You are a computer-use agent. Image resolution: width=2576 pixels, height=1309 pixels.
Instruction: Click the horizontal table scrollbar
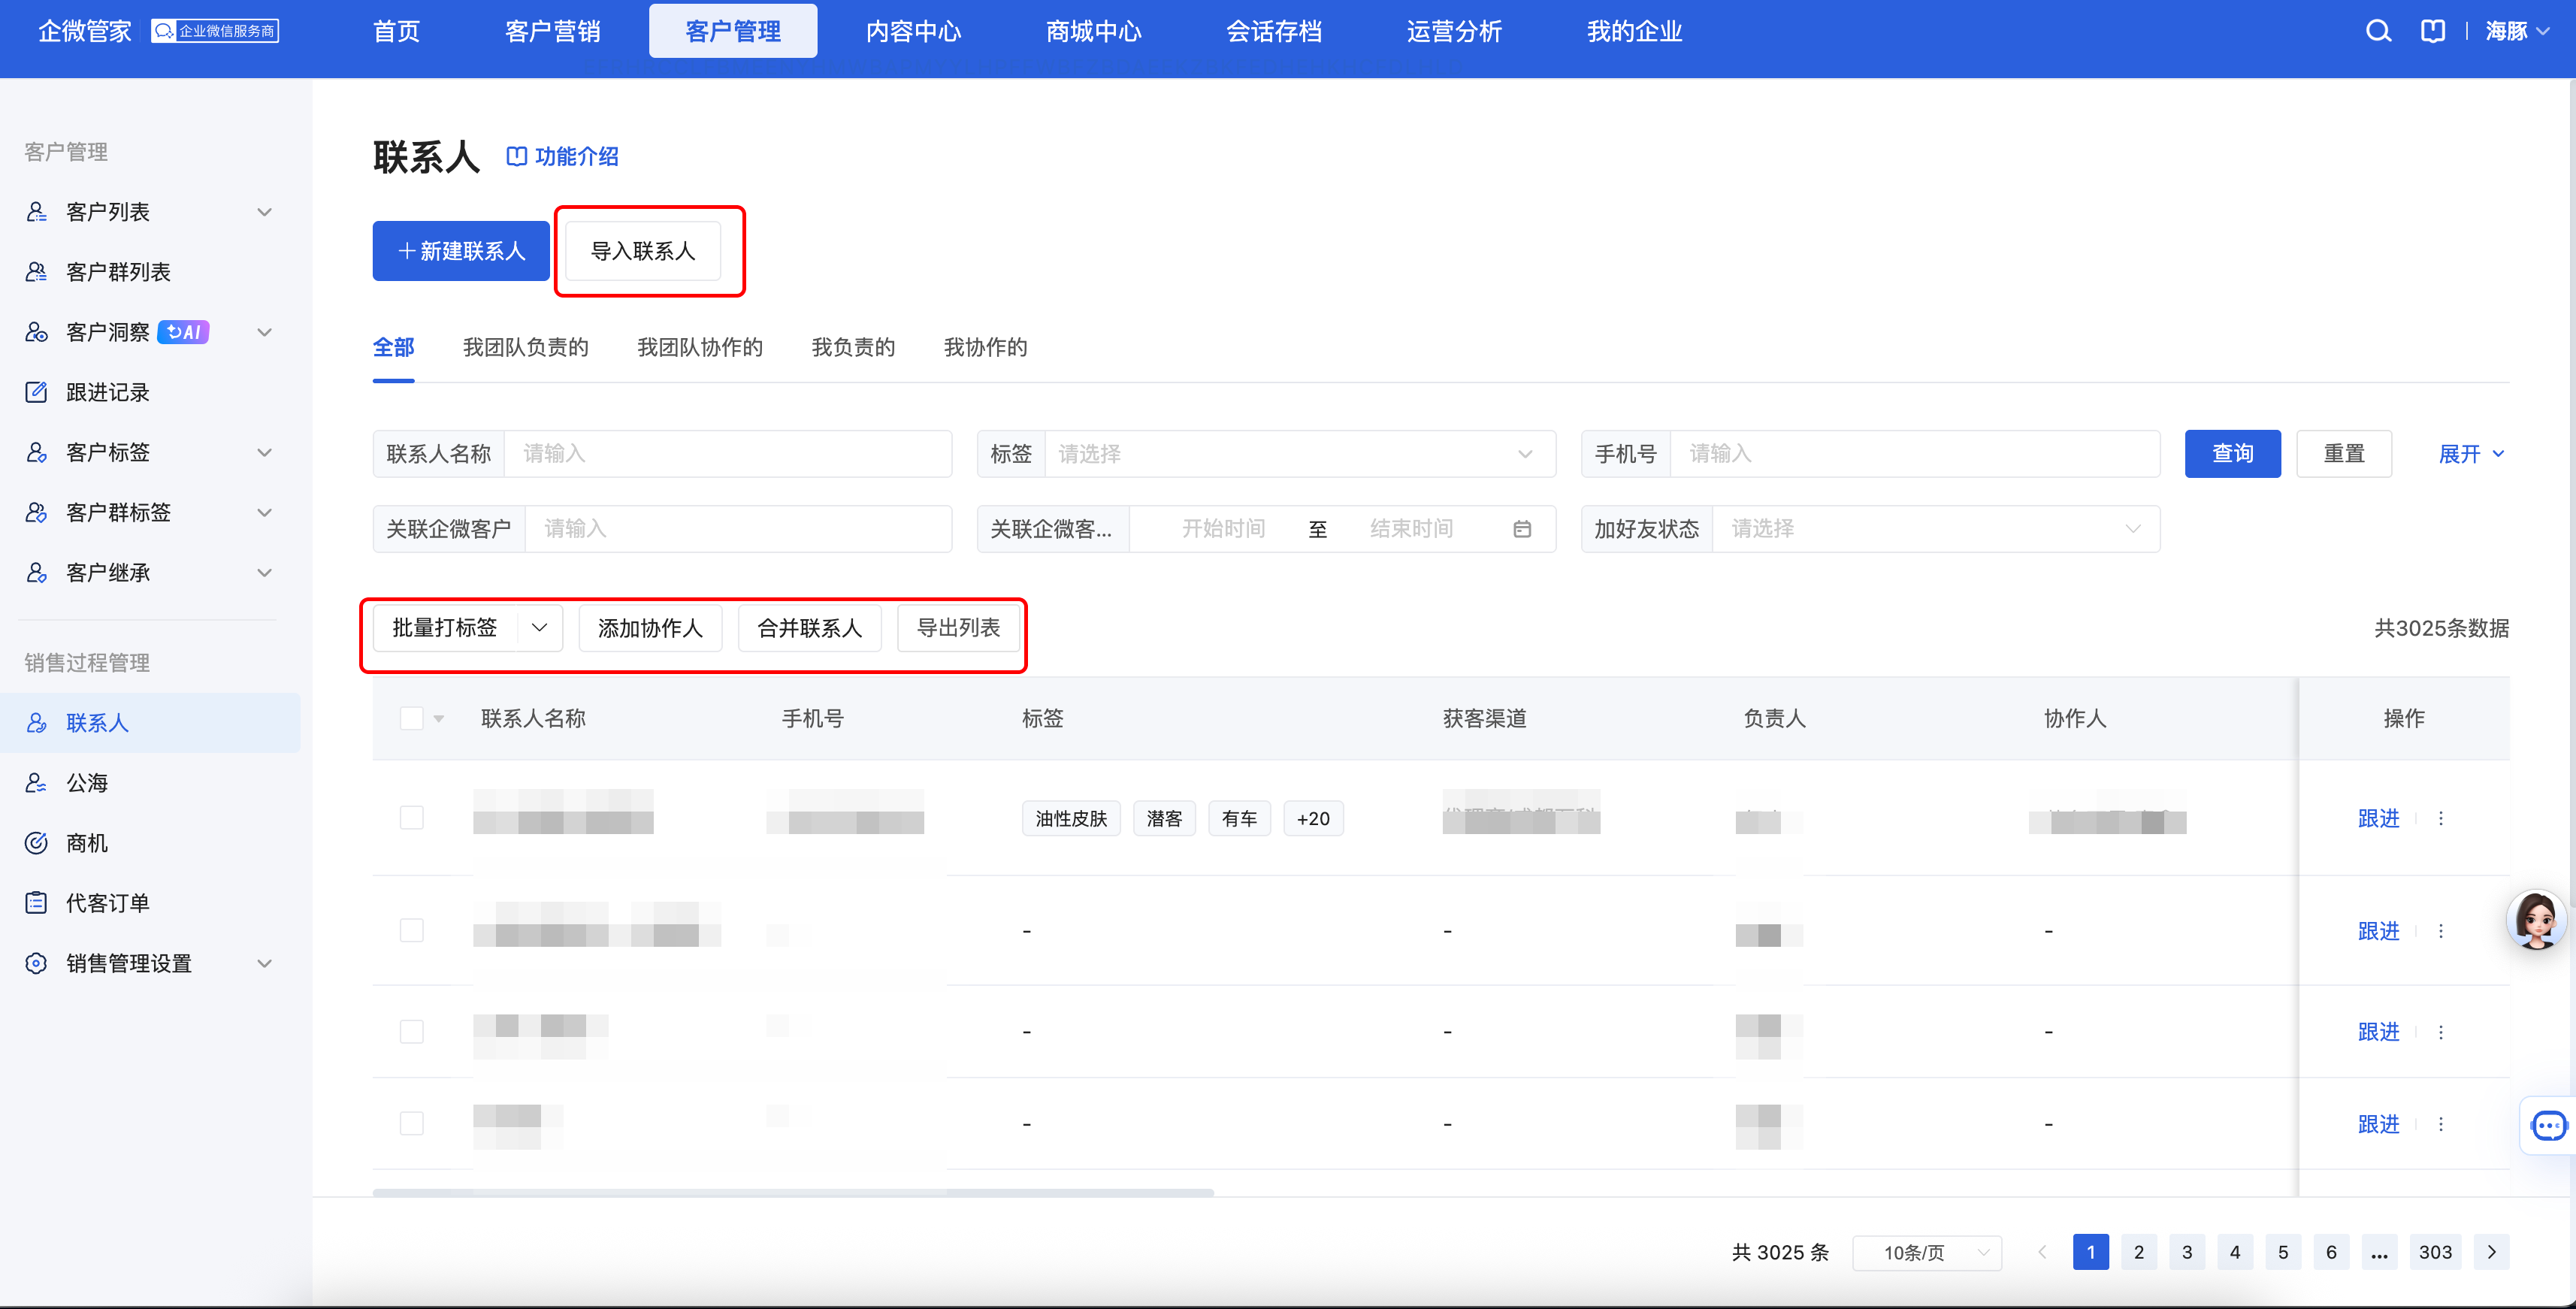793,1192
